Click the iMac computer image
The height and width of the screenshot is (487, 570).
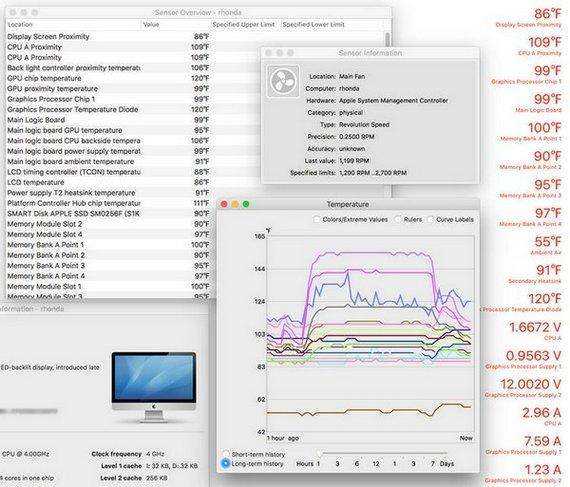153,387
